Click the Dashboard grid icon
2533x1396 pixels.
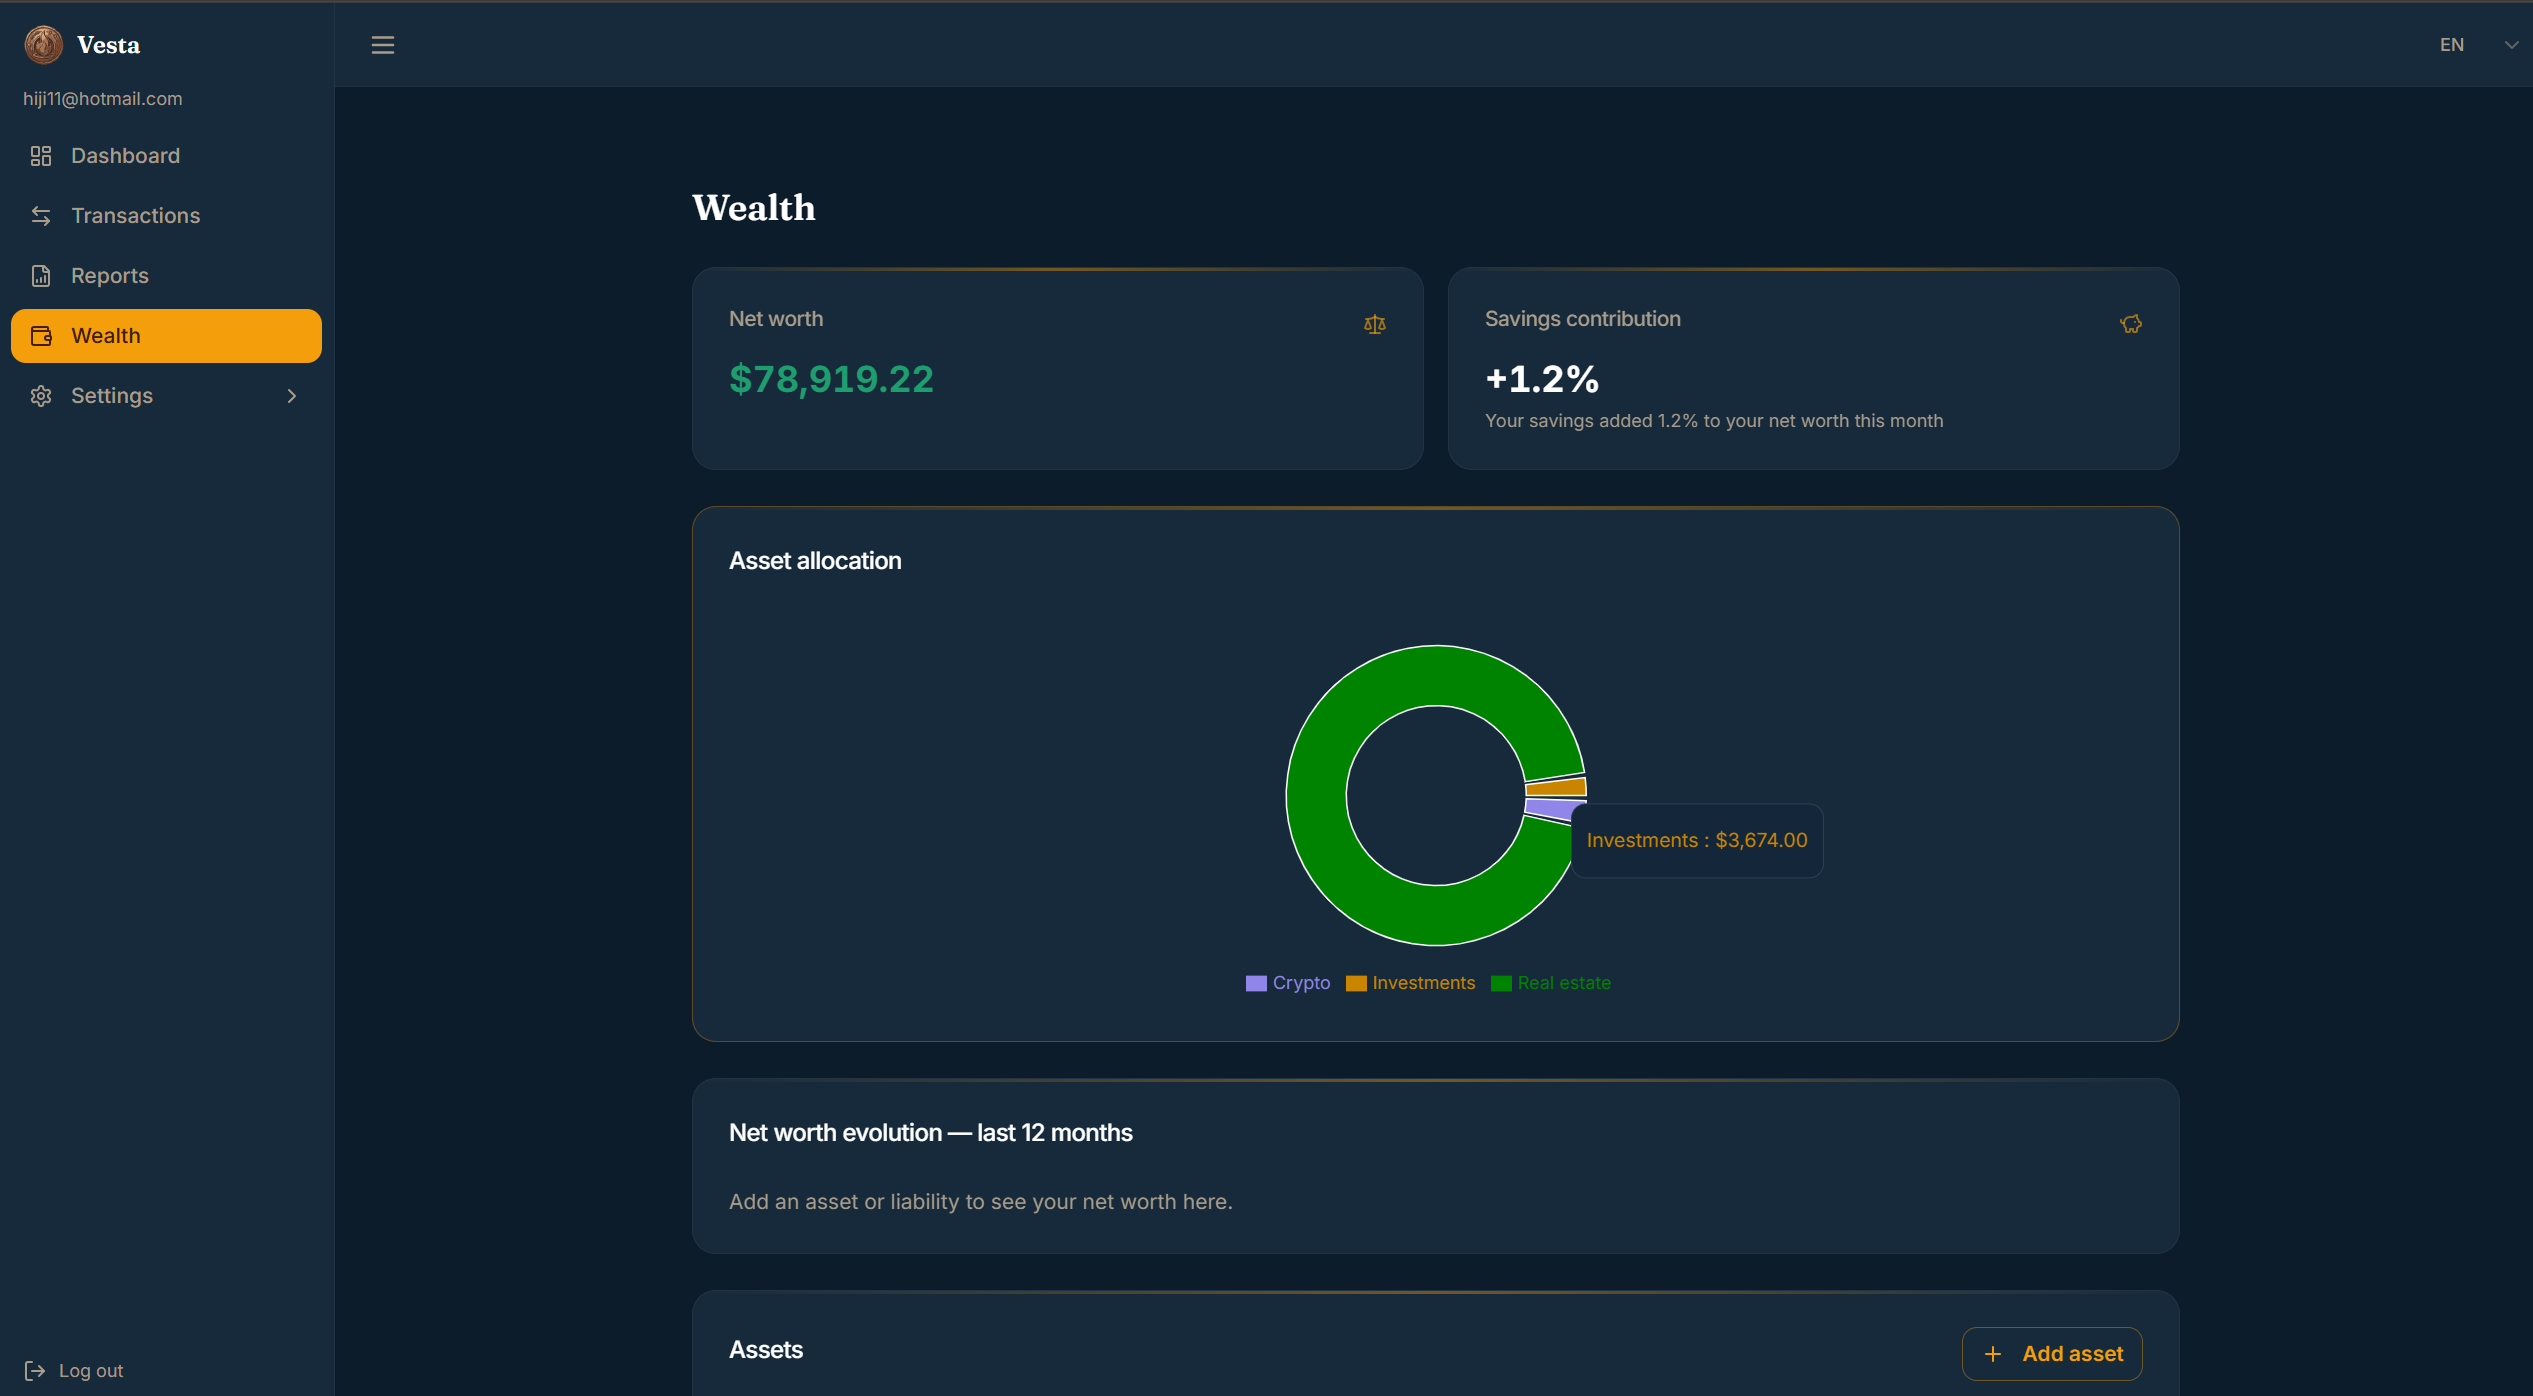point(41,156)
